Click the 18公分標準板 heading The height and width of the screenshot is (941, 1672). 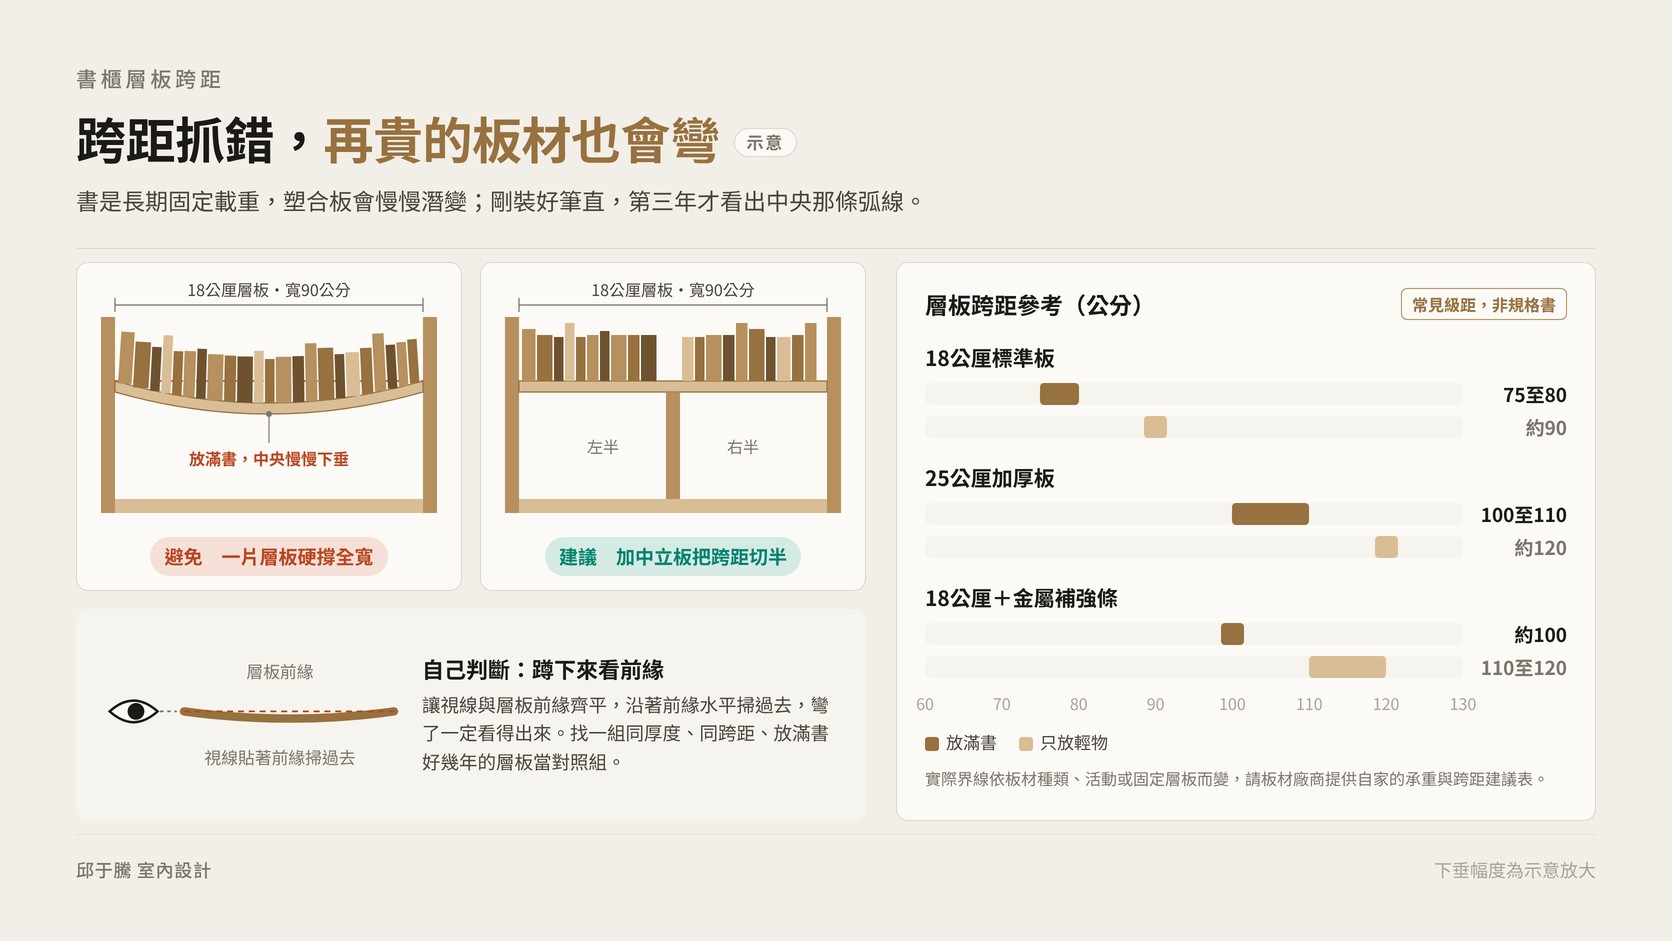tap(990, 358)
